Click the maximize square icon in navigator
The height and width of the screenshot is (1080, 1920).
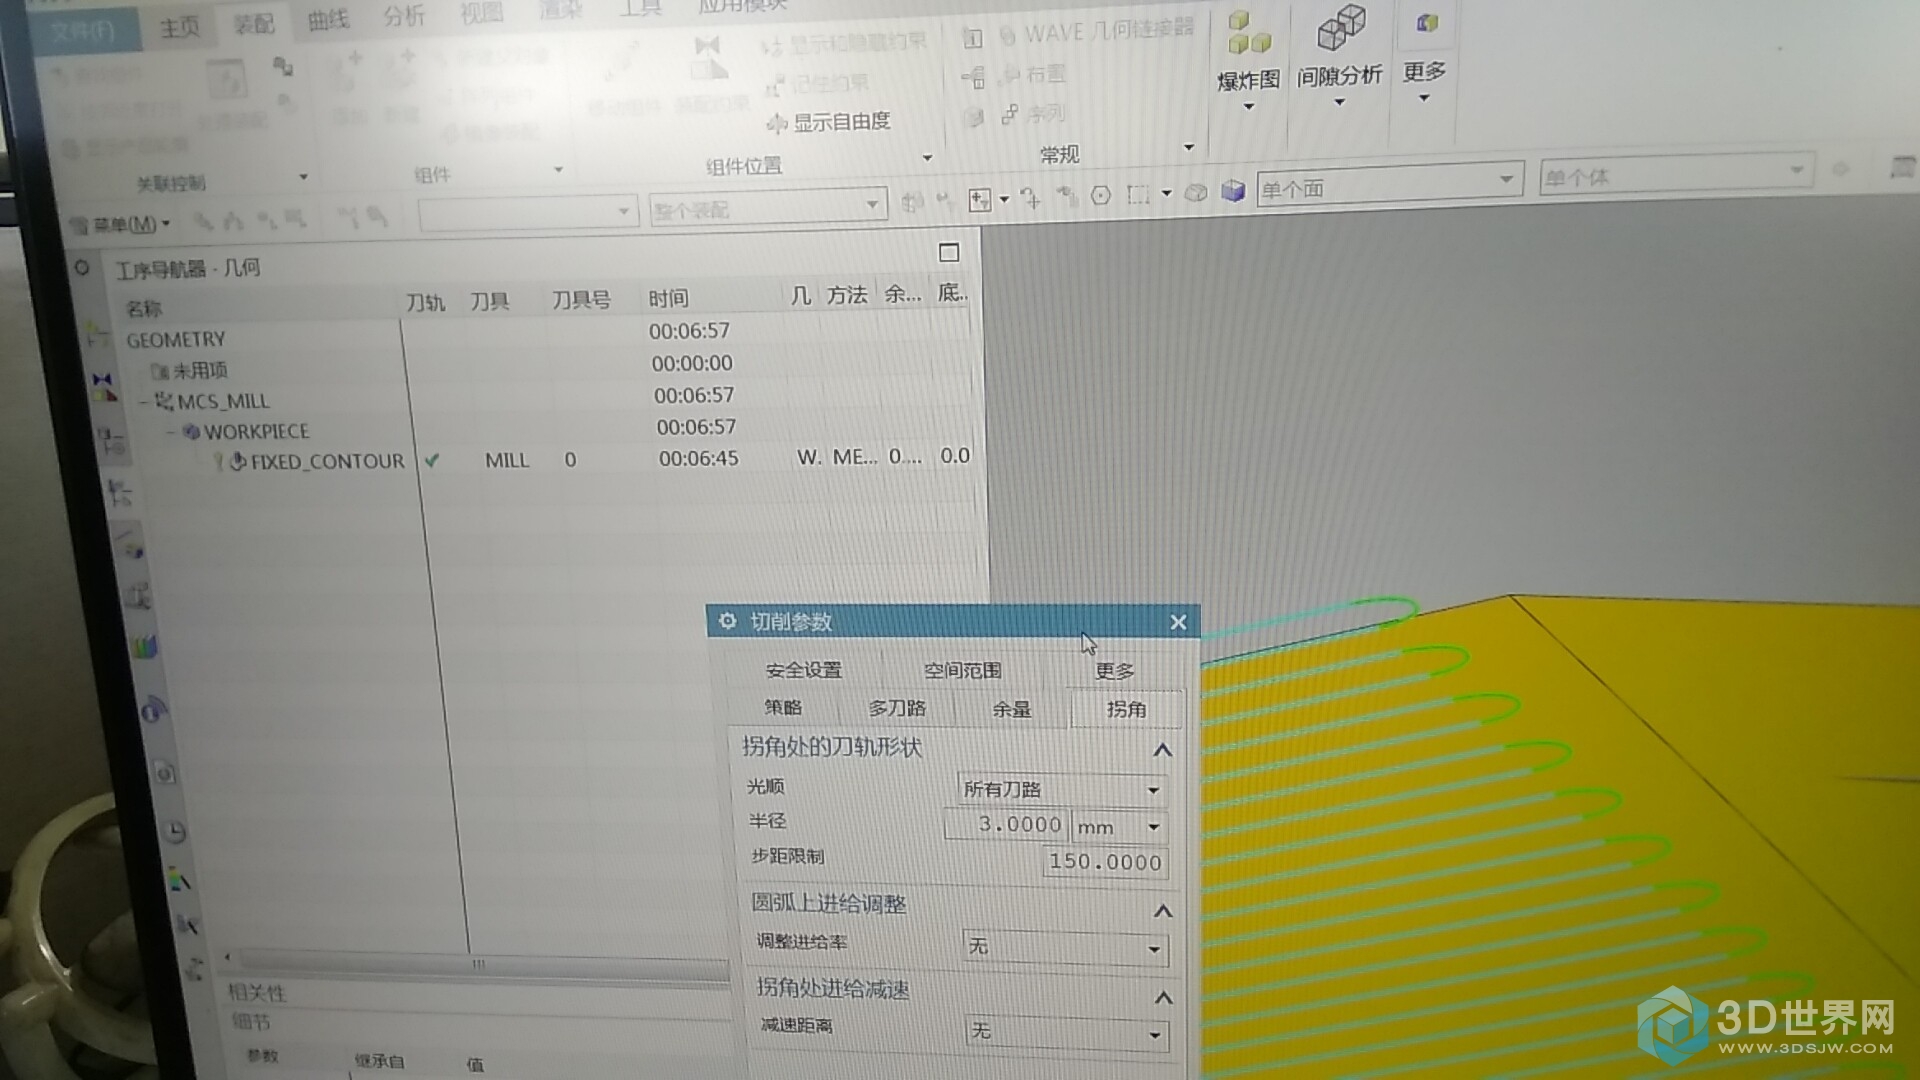(949, 252)
